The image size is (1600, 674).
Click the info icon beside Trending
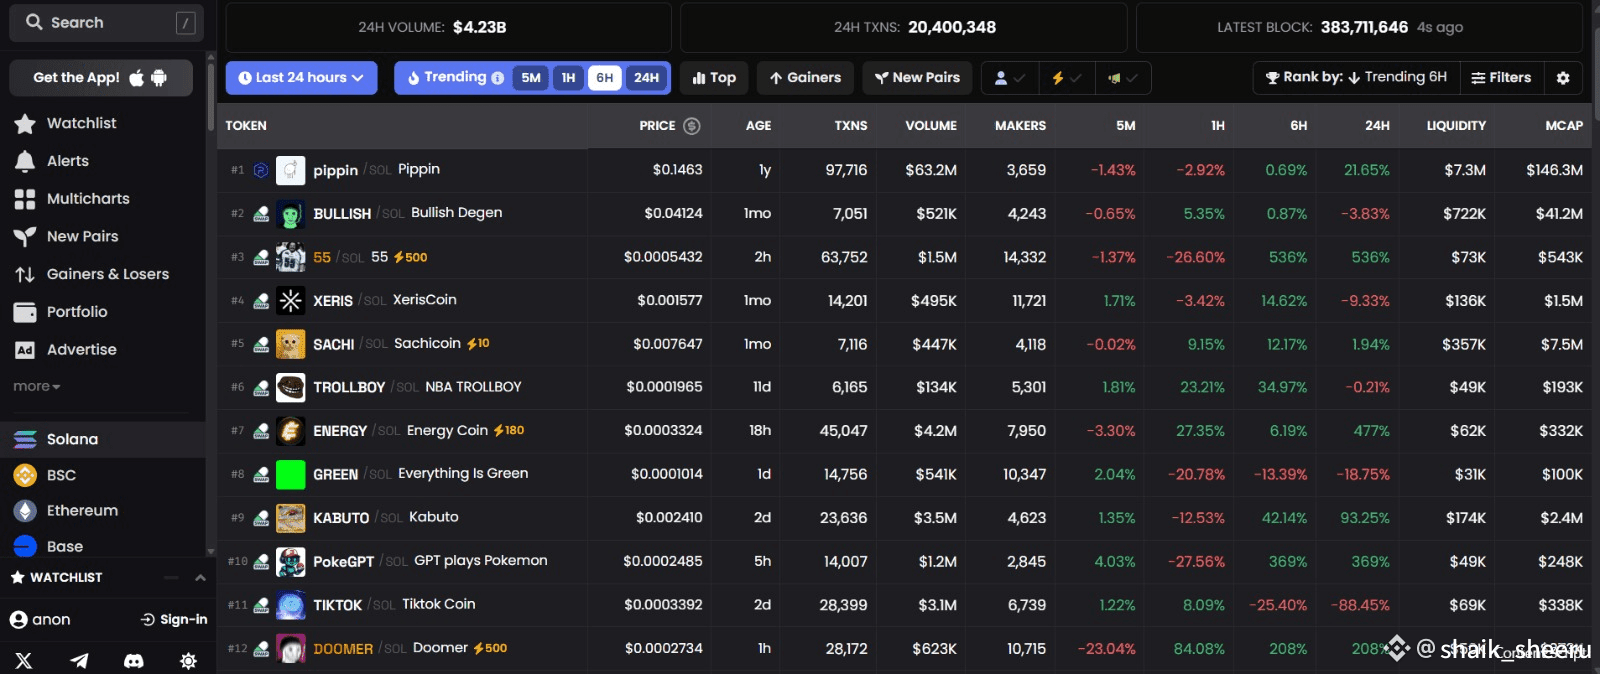coord(498,78)
